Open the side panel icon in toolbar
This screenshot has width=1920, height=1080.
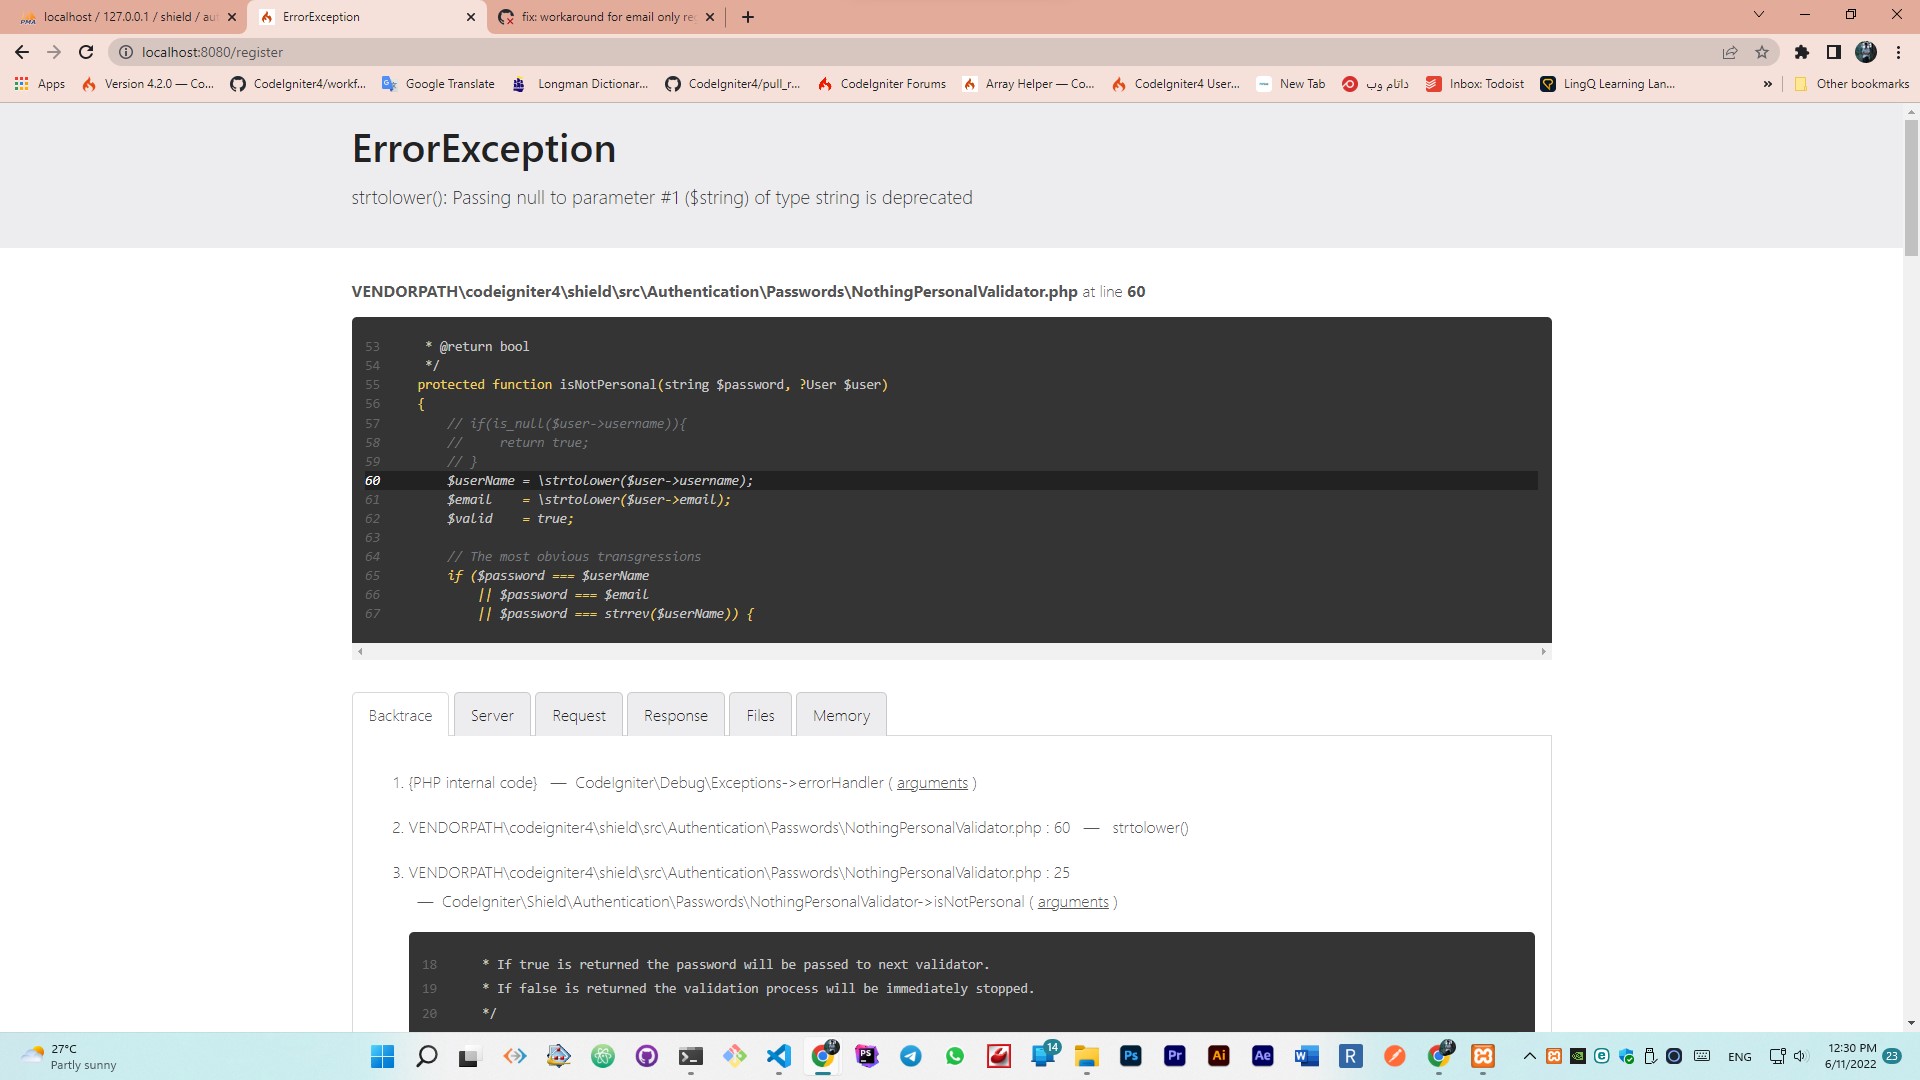click(x=1834, y=52)
